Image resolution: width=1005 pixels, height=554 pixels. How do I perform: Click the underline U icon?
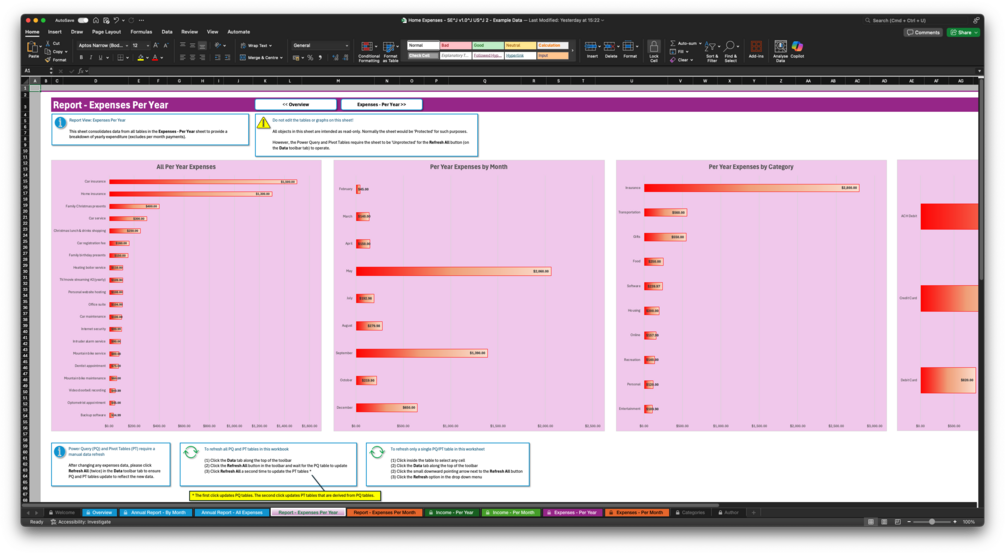pyautogui.click(x=100, y=58)
